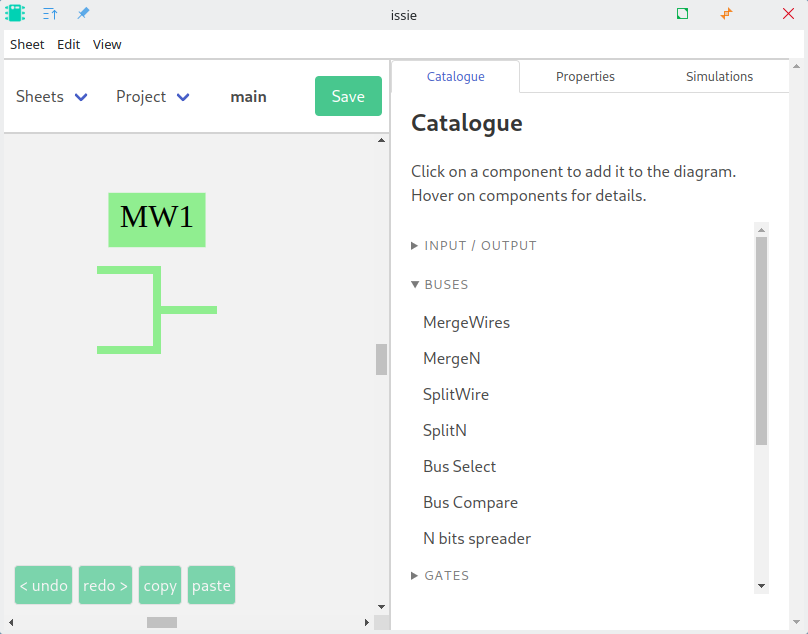808x634 pixels.
Task: Click the orange arrows window icon
Action: 726,14
